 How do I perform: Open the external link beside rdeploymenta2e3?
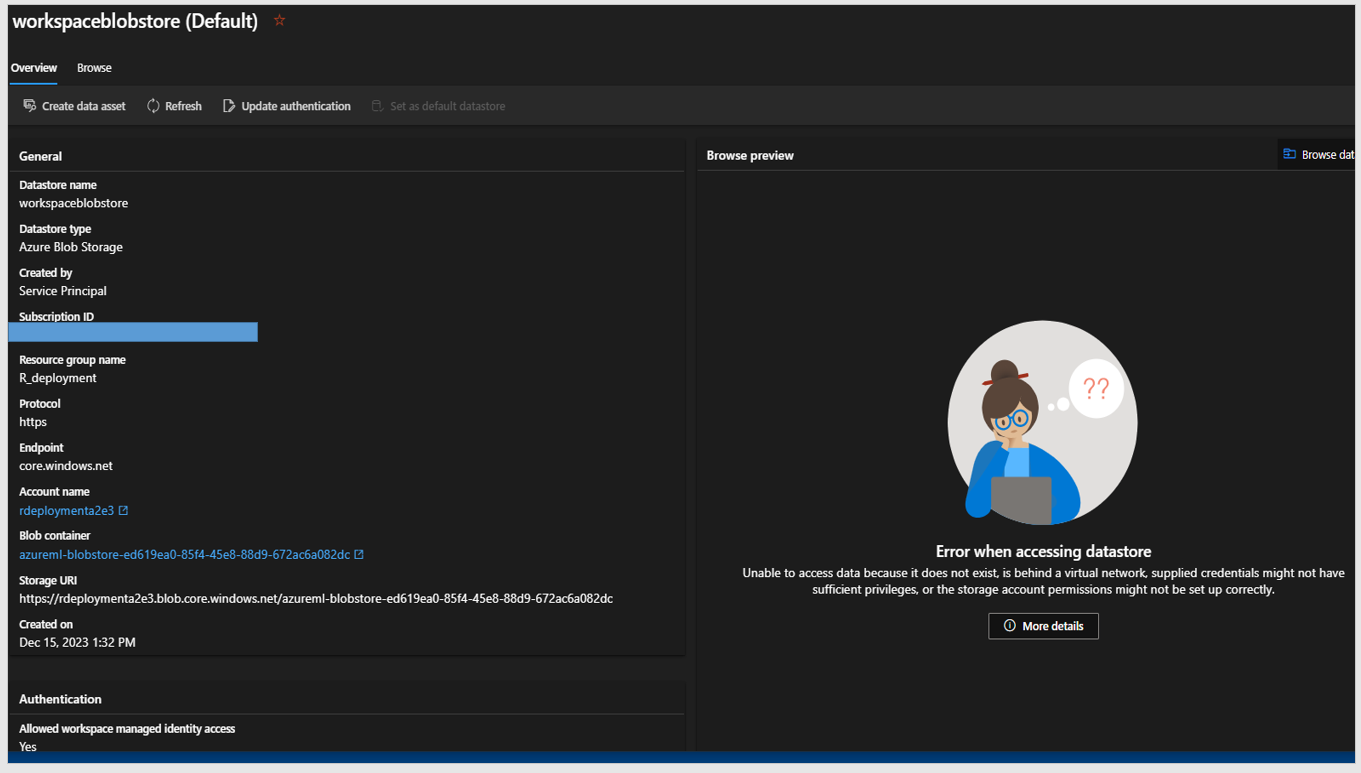[124, 510]
